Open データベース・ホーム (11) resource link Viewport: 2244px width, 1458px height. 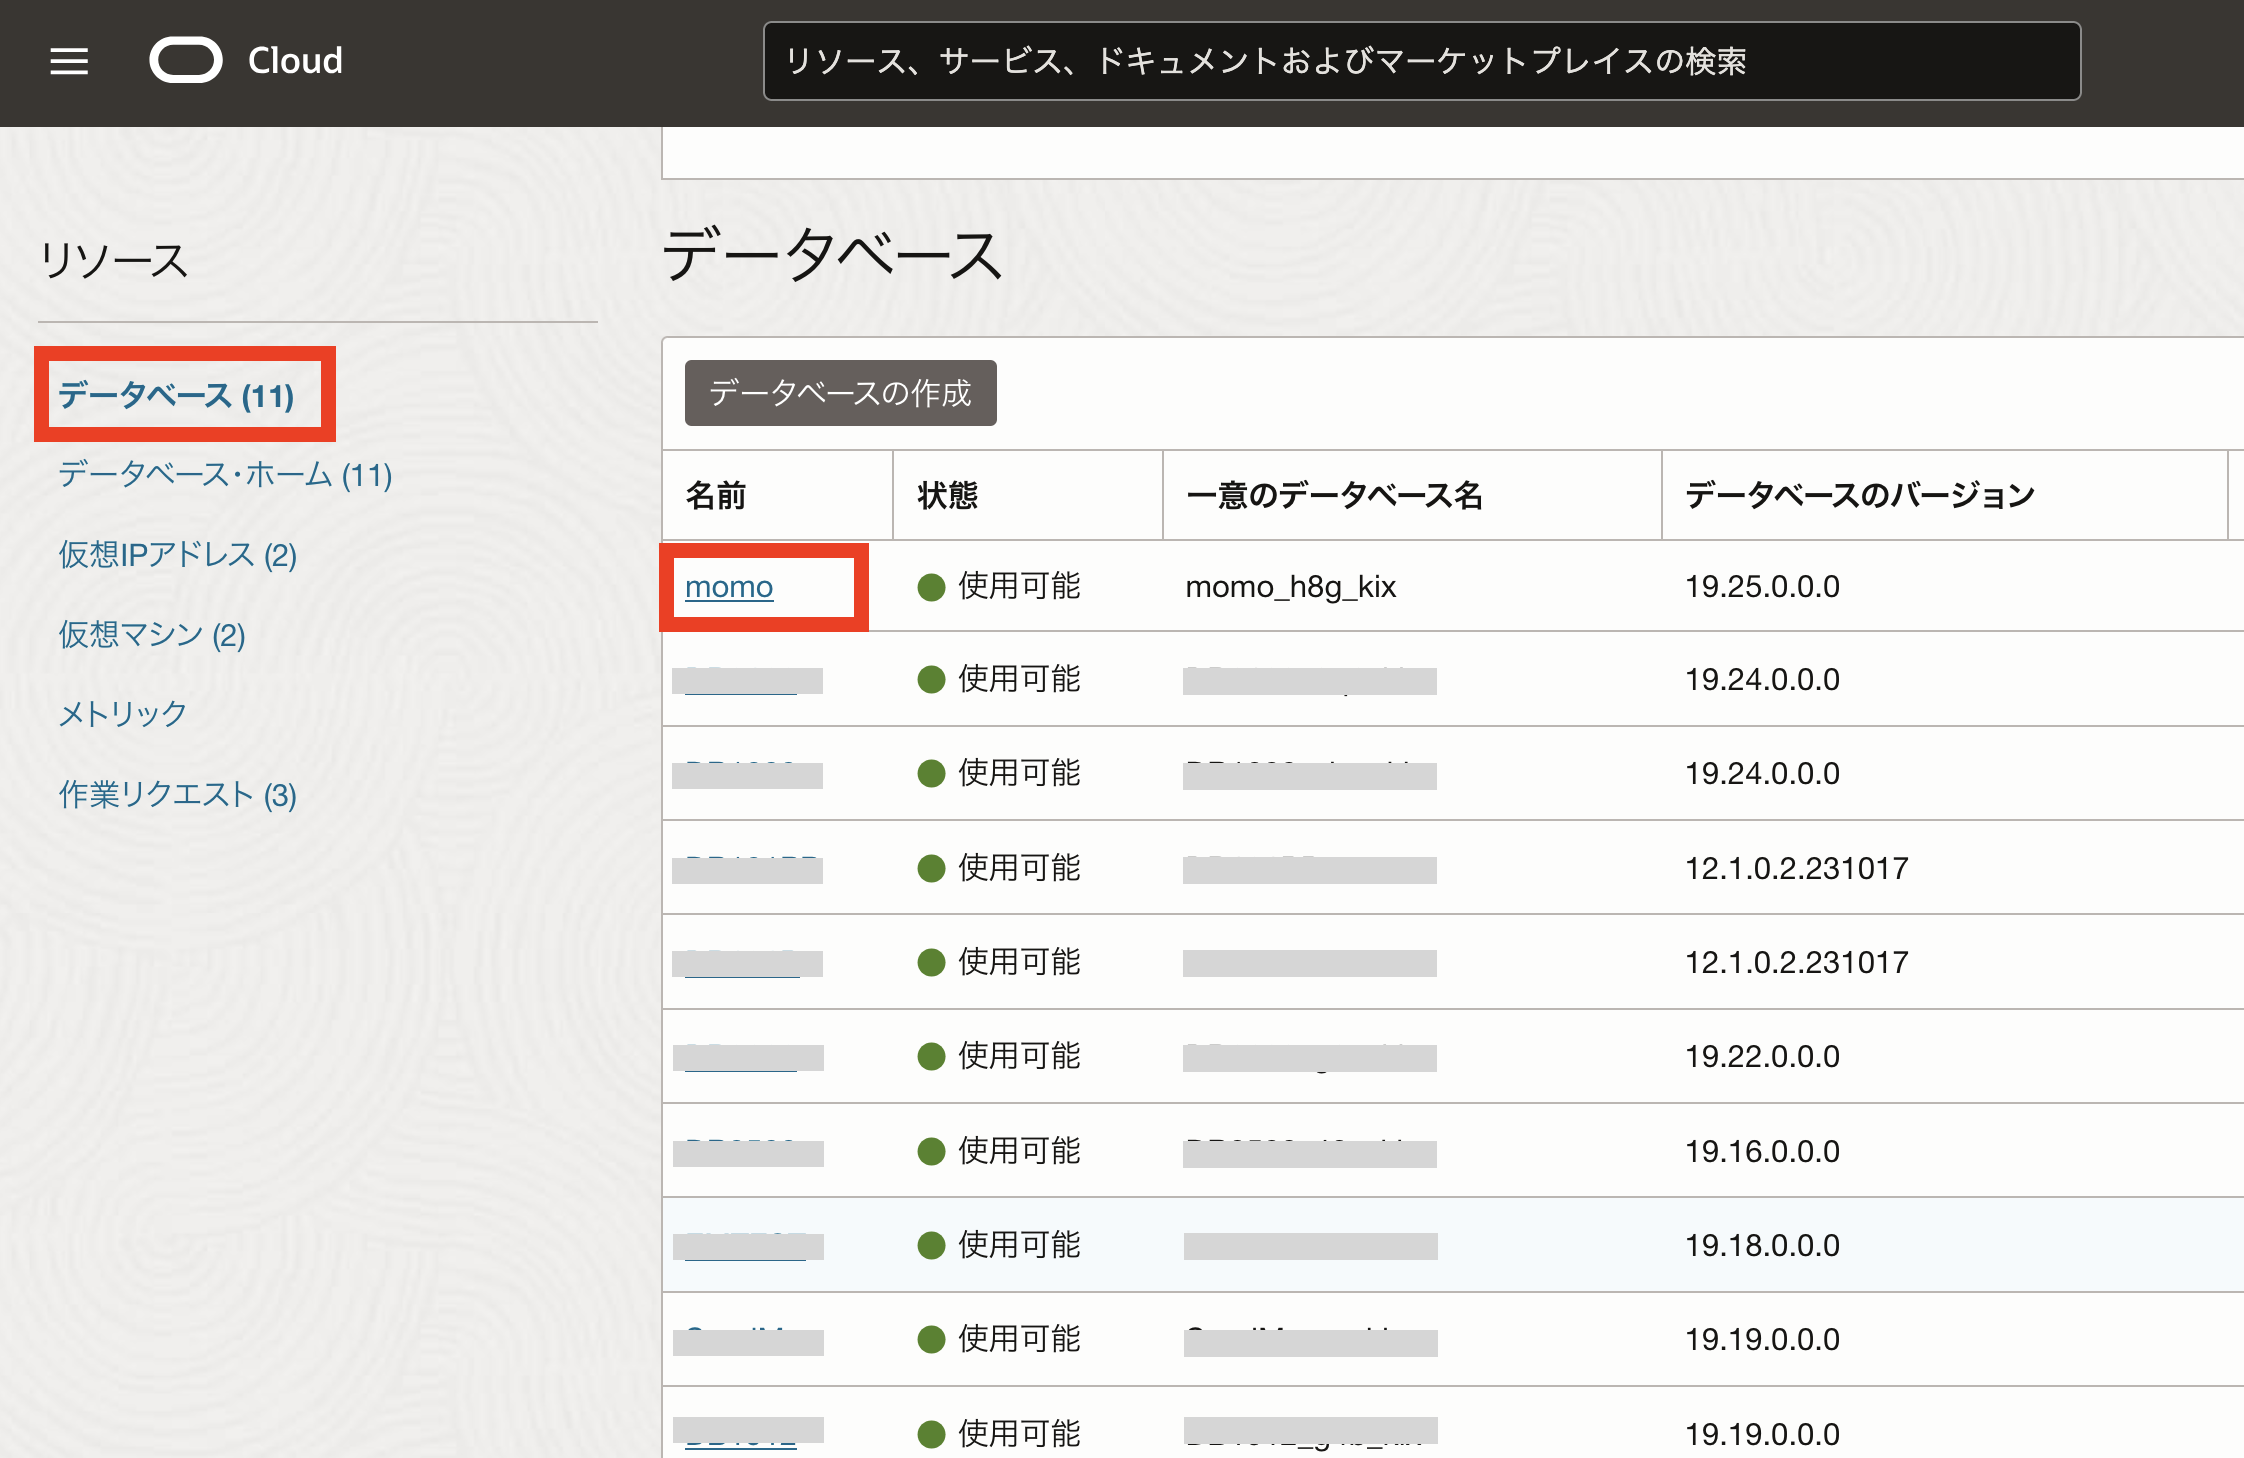point(225,474)
